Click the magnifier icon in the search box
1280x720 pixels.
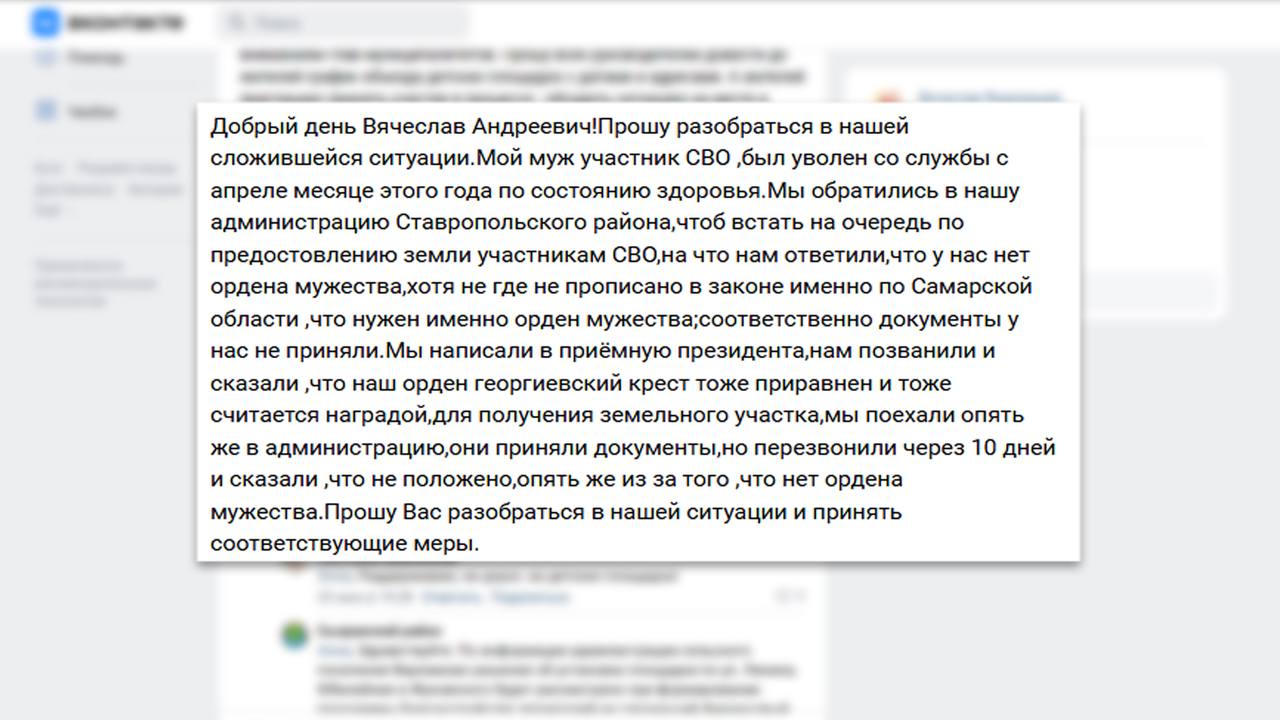point(236,23)
